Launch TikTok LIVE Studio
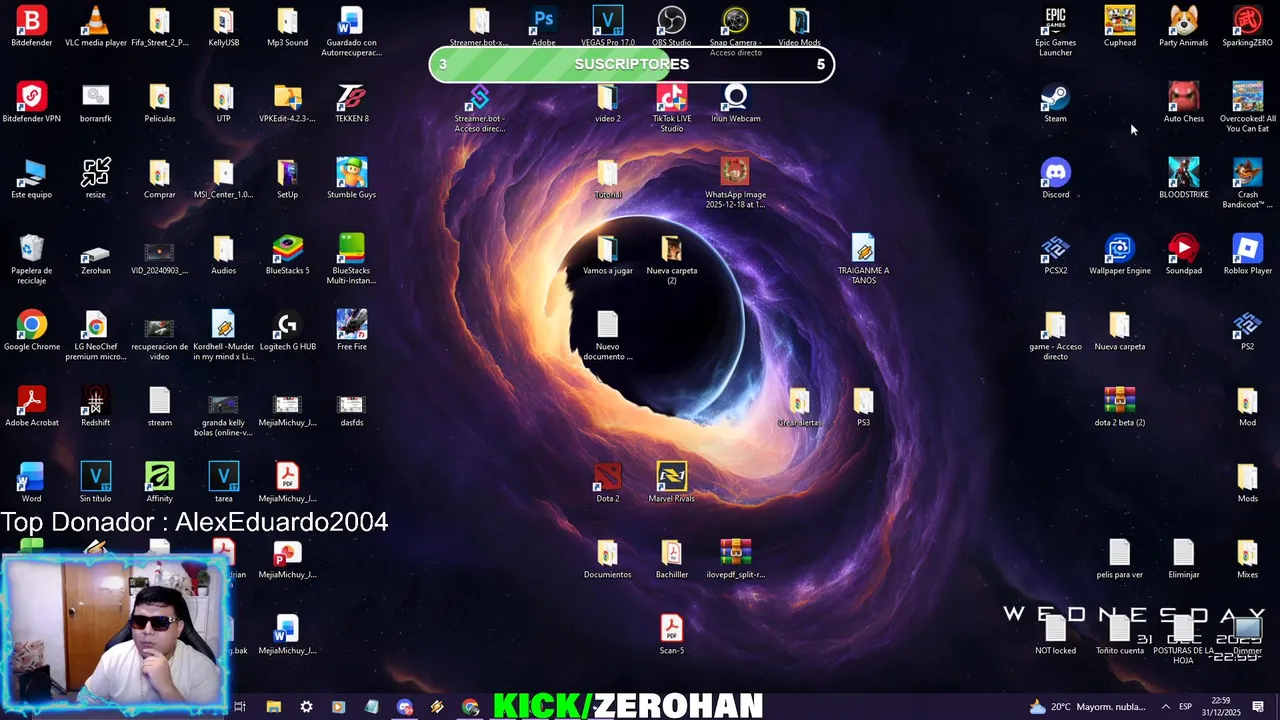The height and width of the screenshot is (720, 1280). [672, 108]
